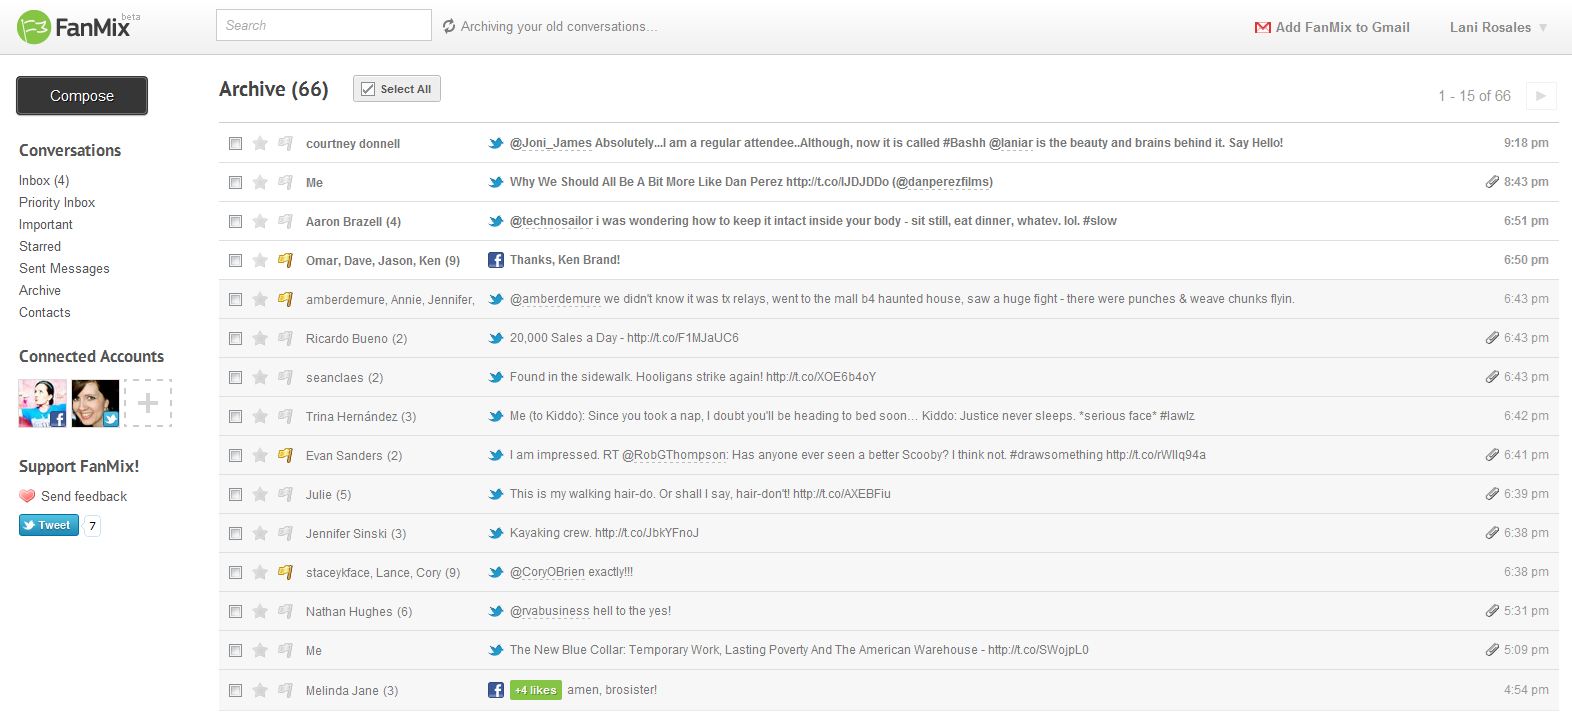Select the Nathan Hughes conversation checkbox

point(235,611)
